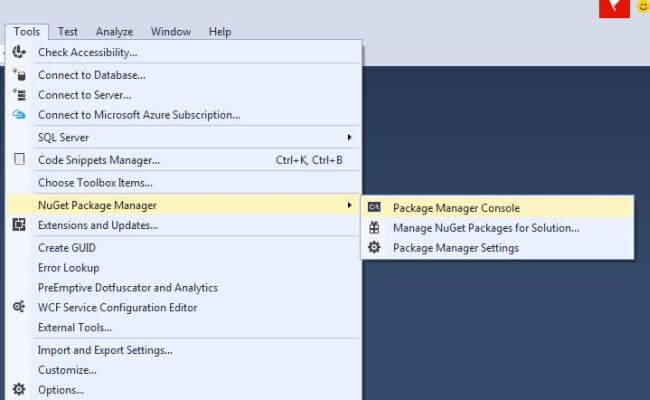650x400 pixels.
Task: Open Import and Export Settings
Action: click(x=105, y=350)
